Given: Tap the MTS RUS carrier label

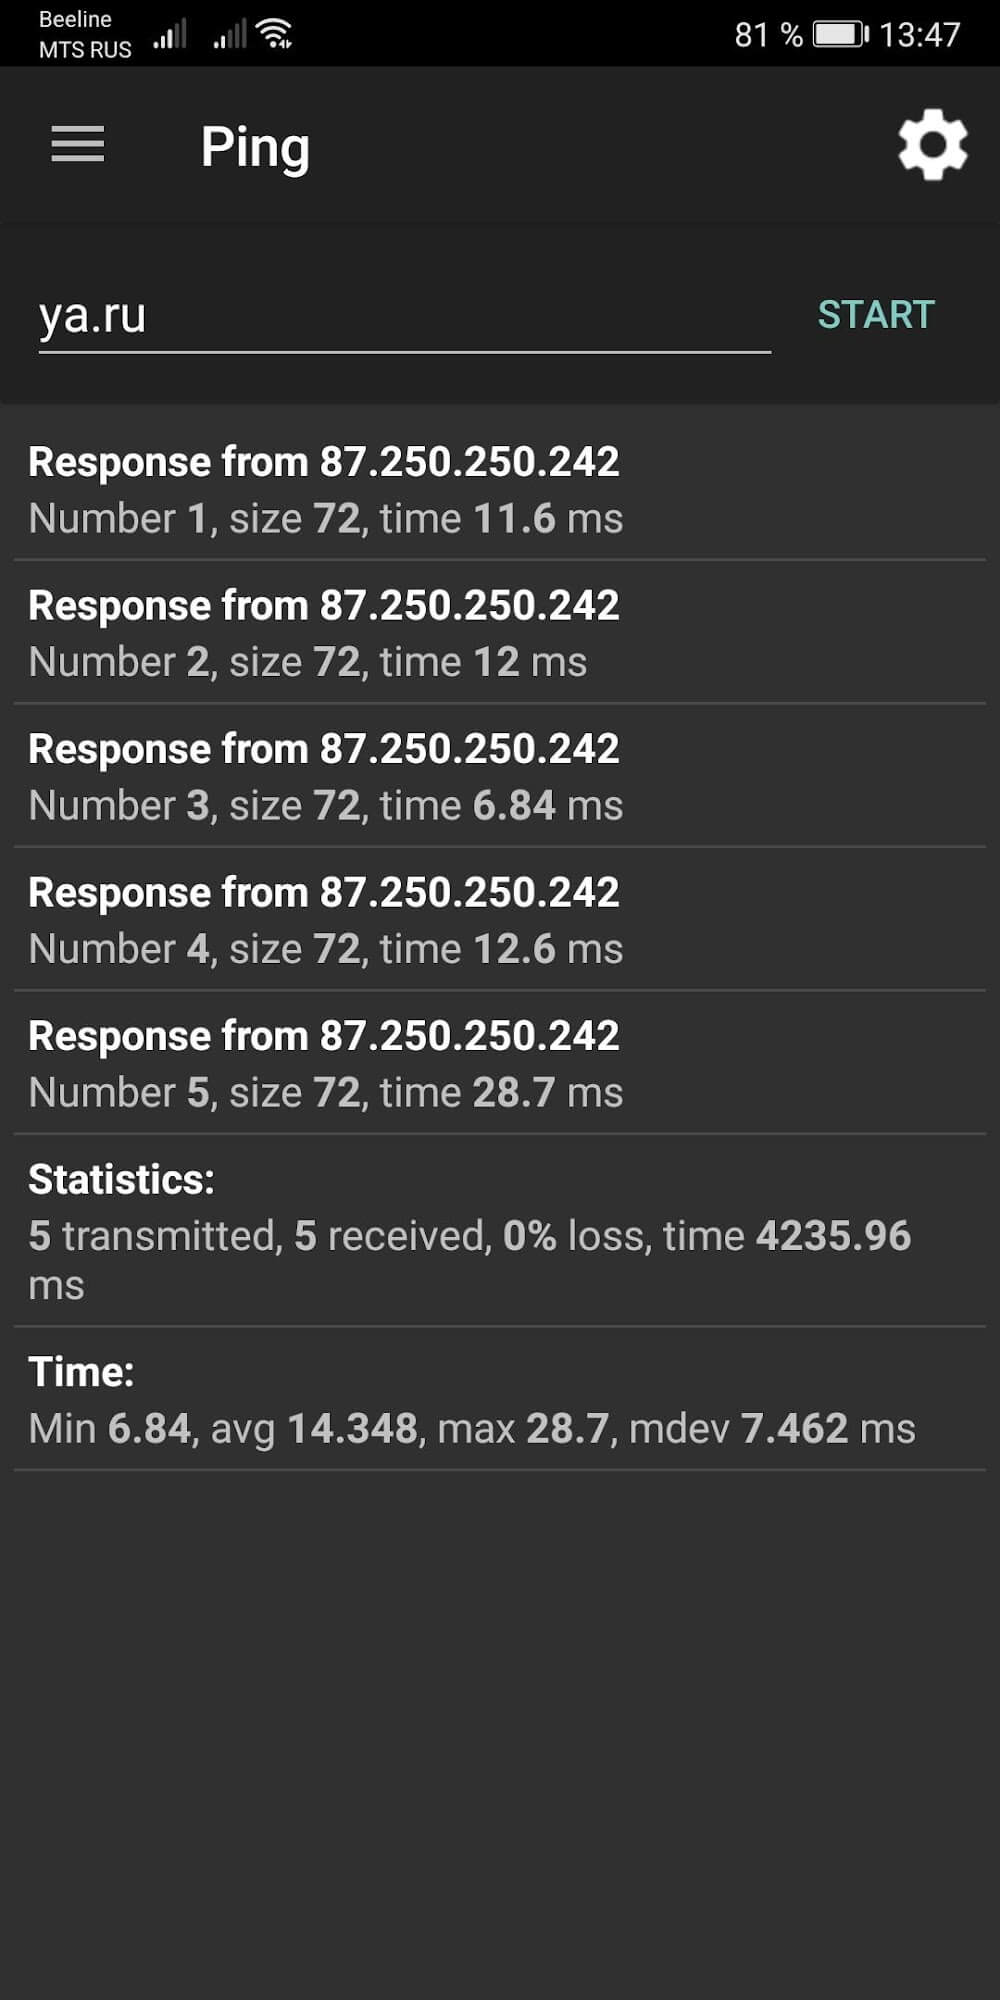Looking at the screenshot, I should [85, 50].
